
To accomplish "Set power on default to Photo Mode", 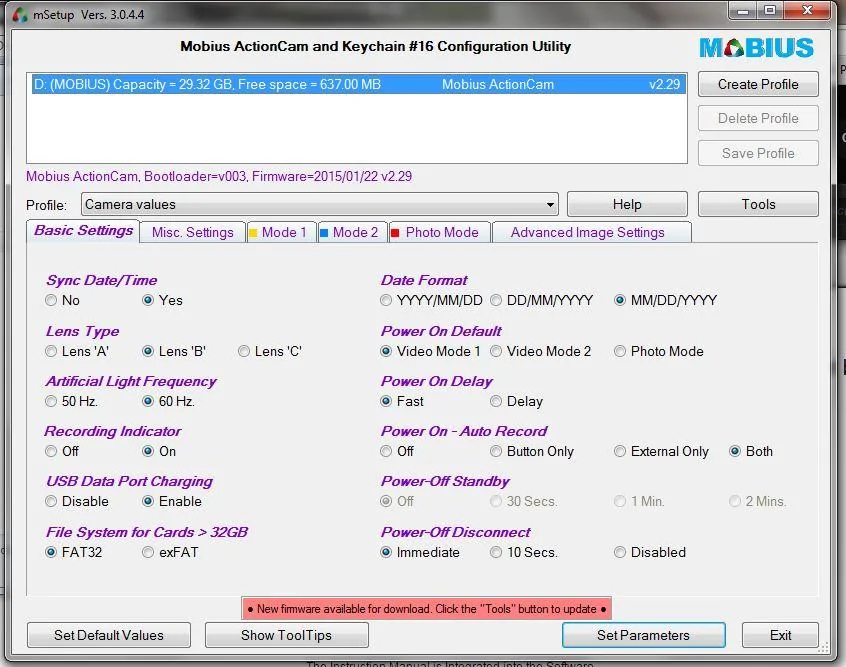I will tap(659, 352).
